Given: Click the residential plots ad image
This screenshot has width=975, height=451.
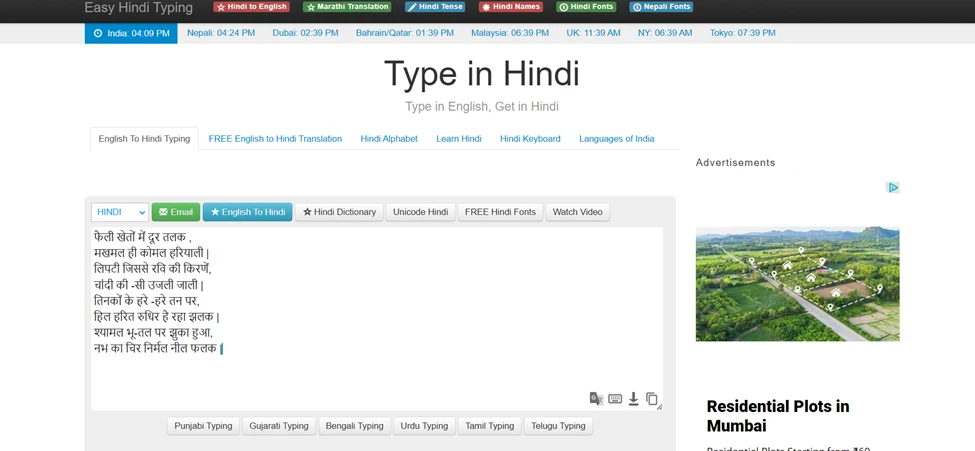Looking at the screenshot, I should [797, 284].
